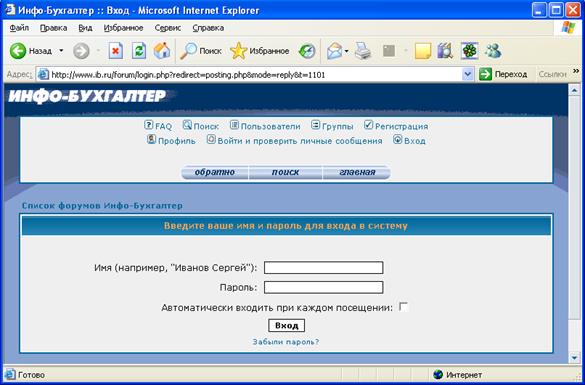Click the yellow note Discuss icon

pos(423,51)
